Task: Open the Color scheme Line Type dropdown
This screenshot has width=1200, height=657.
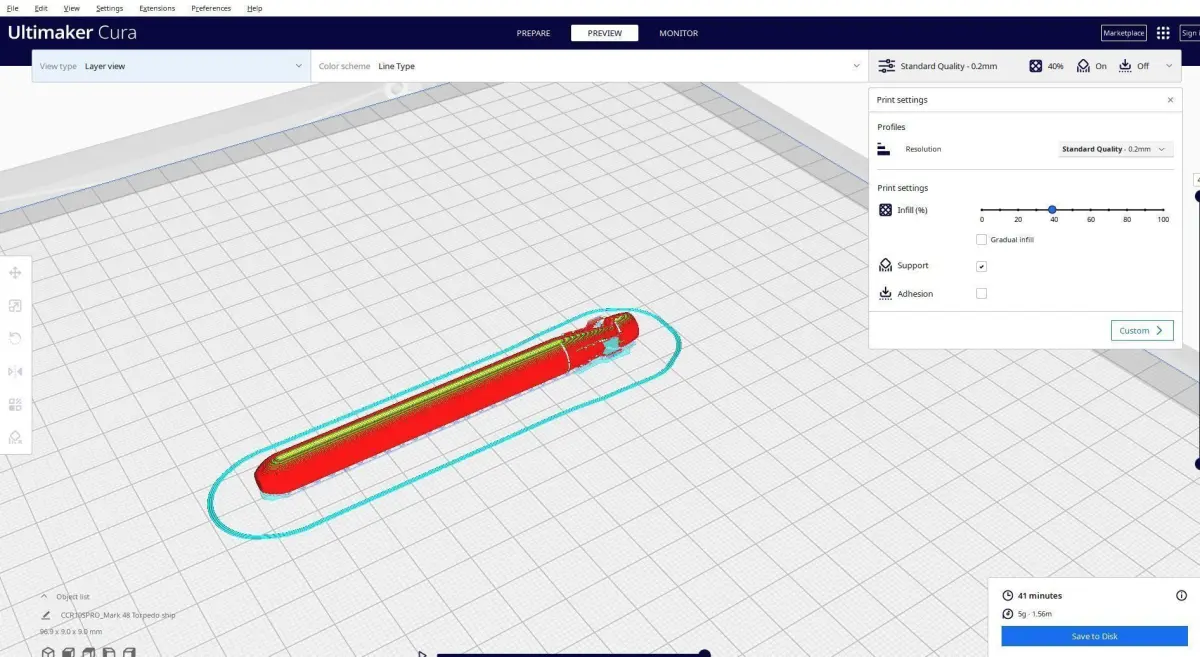Action: (589, 66)
